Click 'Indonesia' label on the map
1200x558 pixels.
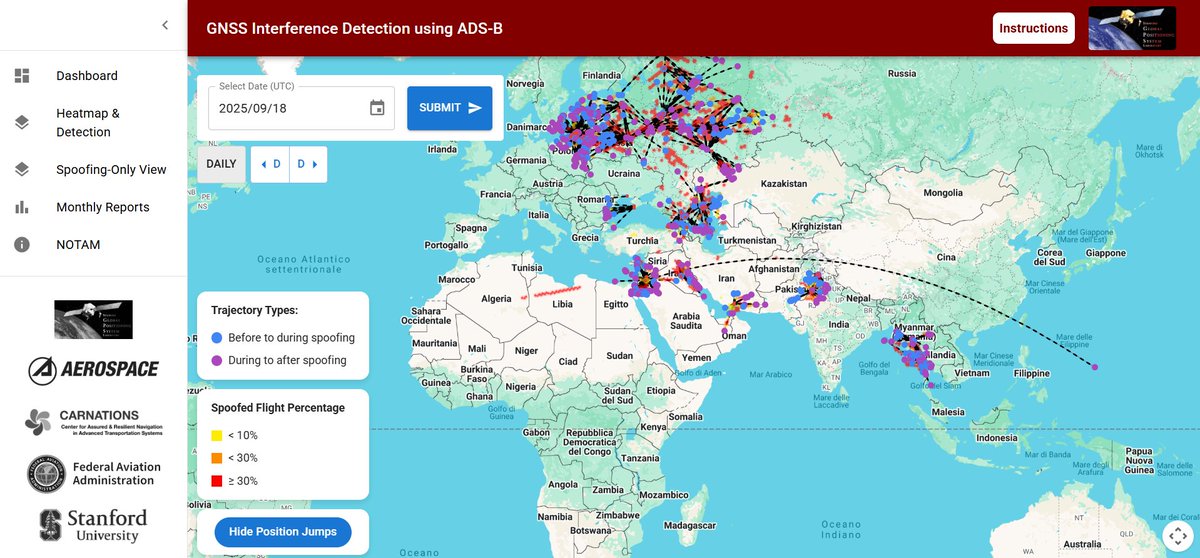pyautogui.click(x=998, y=438)
